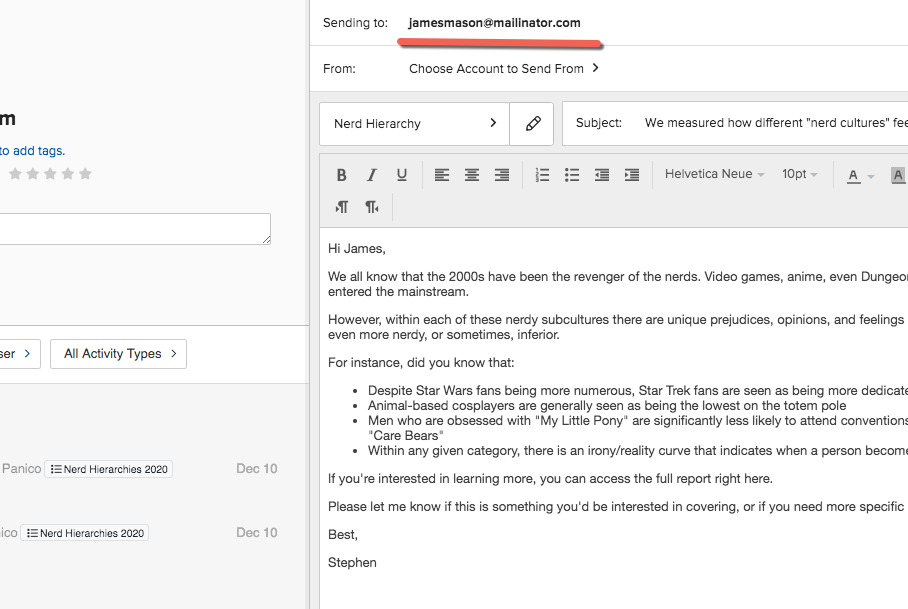
Task: Center align the email text
Action: (472, 175)
